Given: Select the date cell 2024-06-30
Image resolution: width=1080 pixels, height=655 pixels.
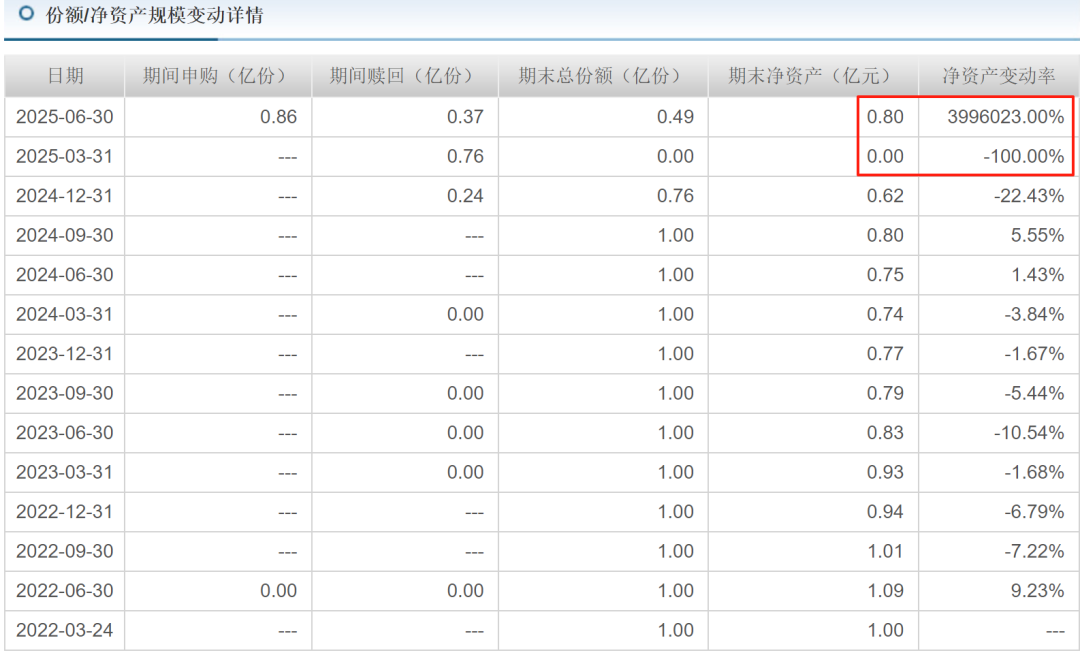Looking at the screenshot, I should click(65, 275).
